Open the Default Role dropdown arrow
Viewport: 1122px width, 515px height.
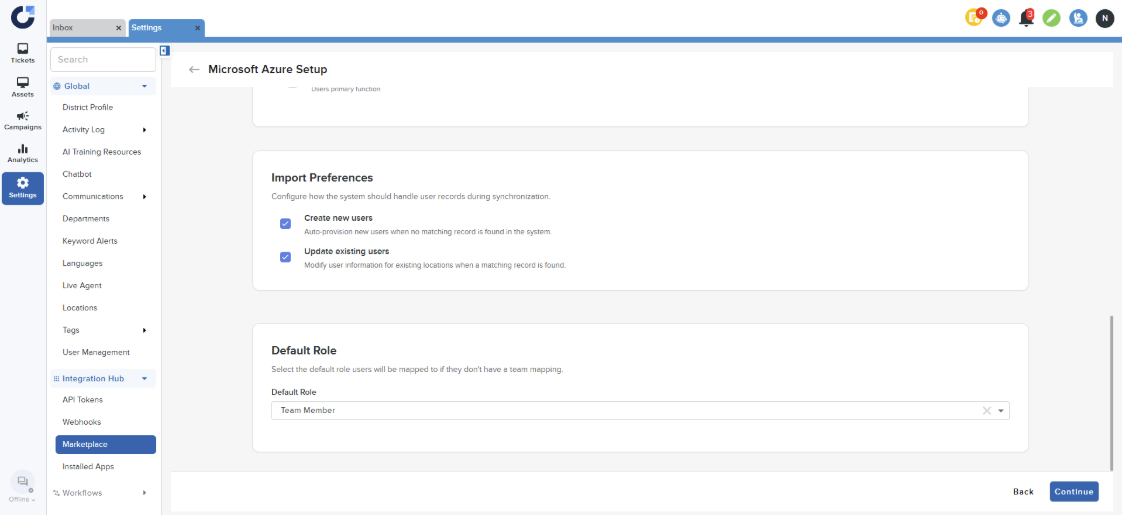(x=1001, y=411)
